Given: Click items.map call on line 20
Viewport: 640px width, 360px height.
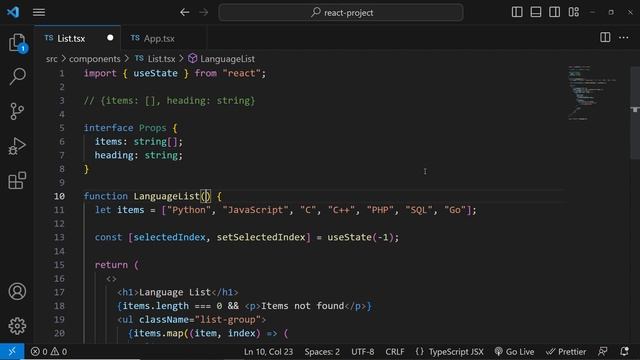Looking at the screenshot, I should [x=158, y=333].
